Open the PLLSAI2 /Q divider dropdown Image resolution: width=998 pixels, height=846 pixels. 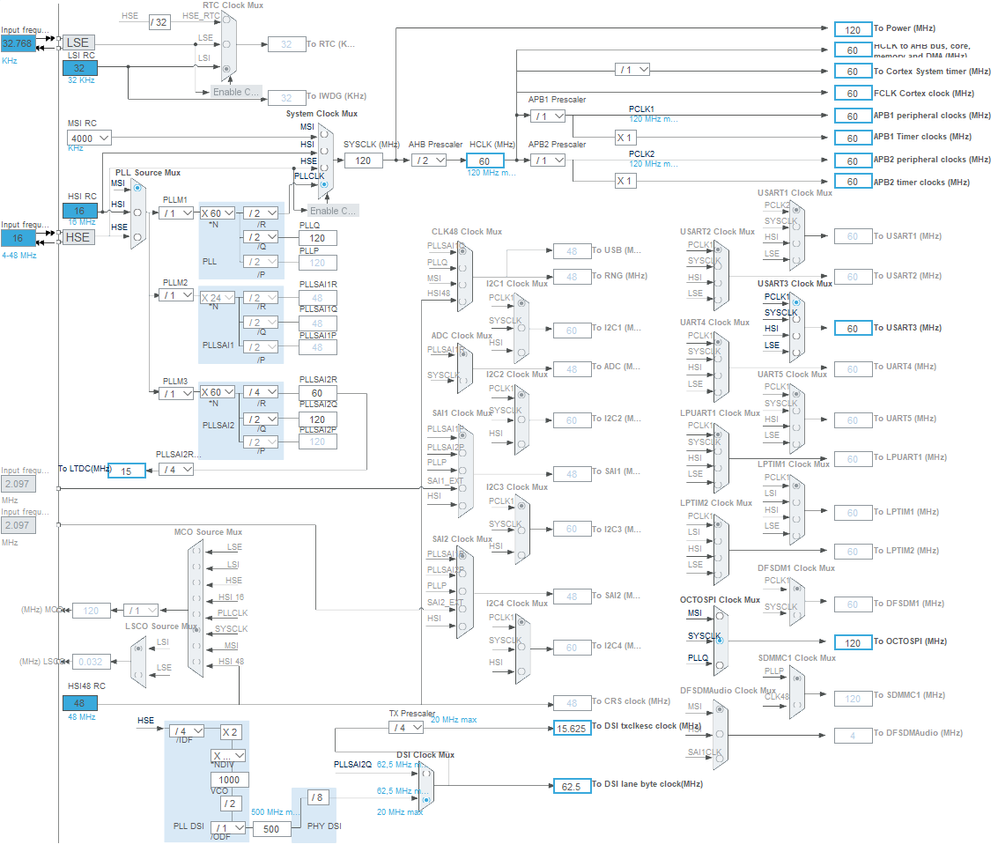click(x=261, y=419)
